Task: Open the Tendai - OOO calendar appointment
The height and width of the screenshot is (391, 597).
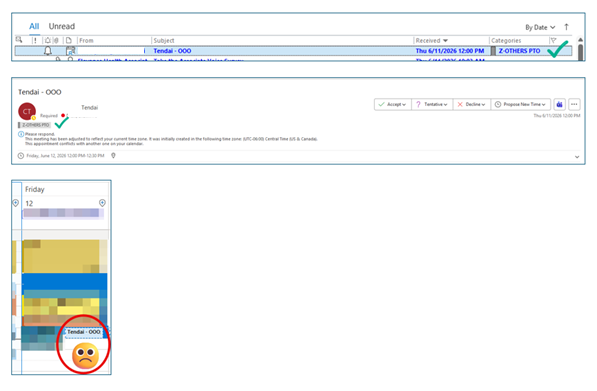Action: point(84,332)
